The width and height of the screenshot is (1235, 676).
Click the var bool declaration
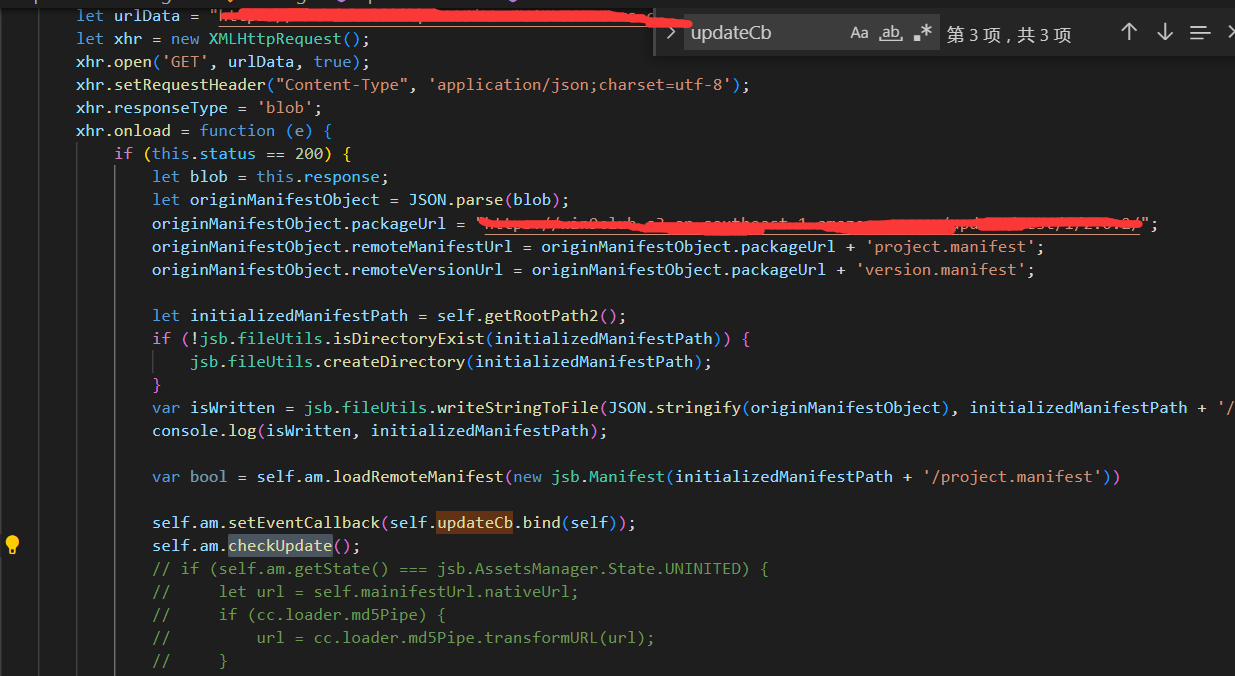click(190, 476)
